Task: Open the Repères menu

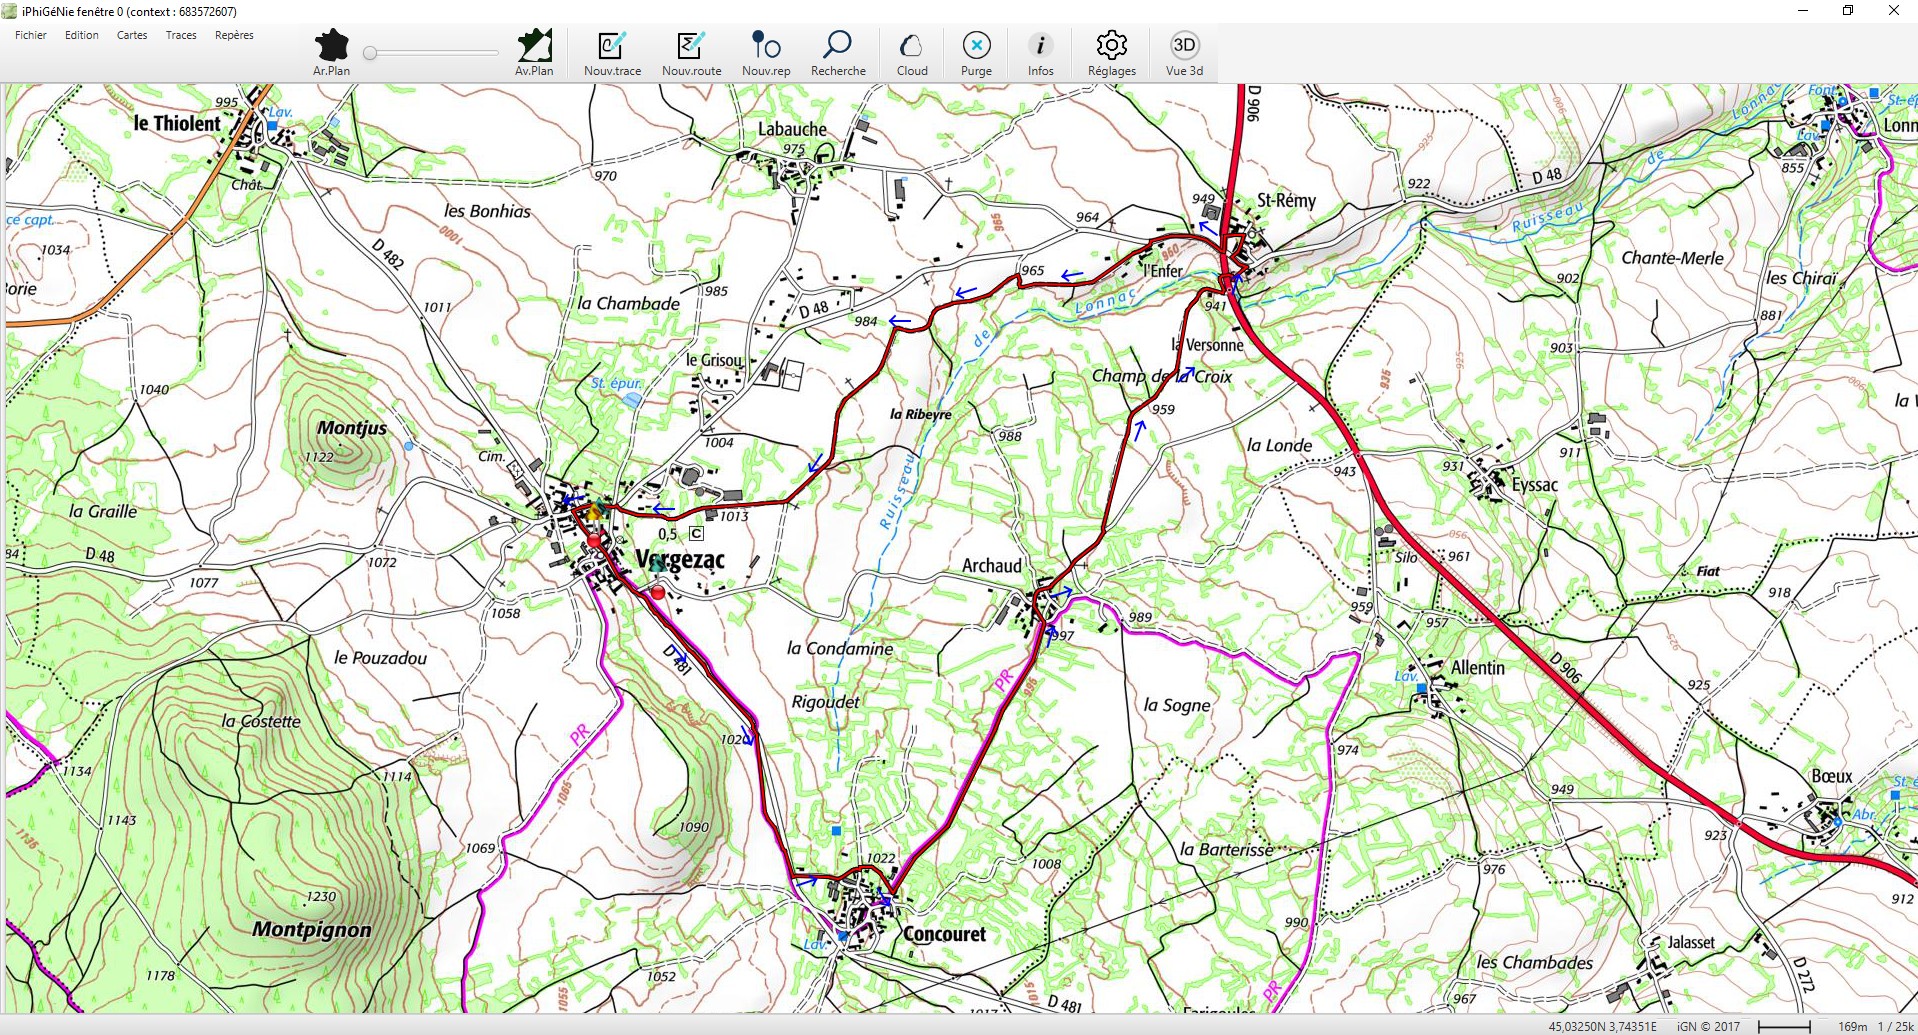Action: click(234, 35)
